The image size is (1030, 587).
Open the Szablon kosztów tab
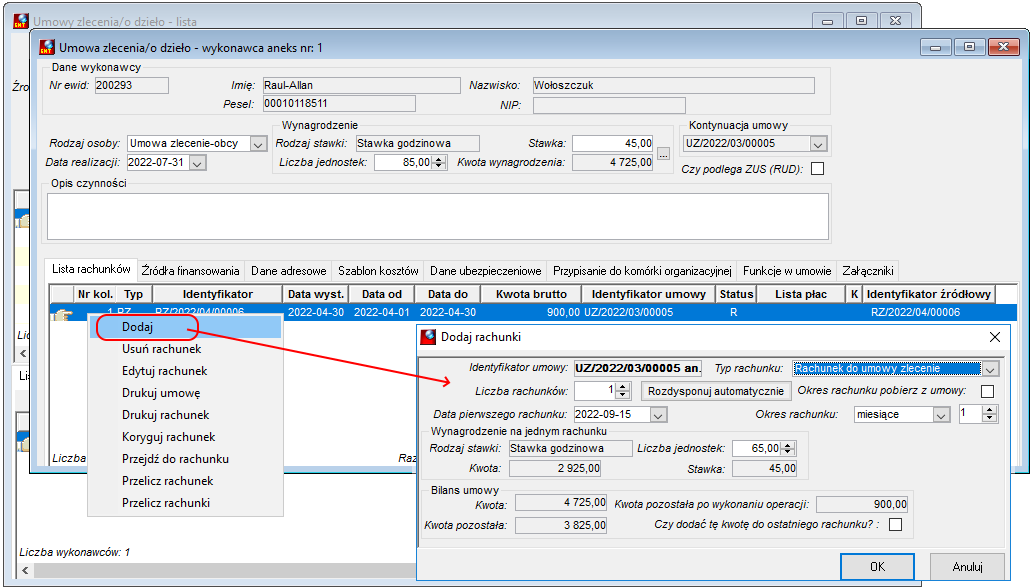(x=378, y=271)
